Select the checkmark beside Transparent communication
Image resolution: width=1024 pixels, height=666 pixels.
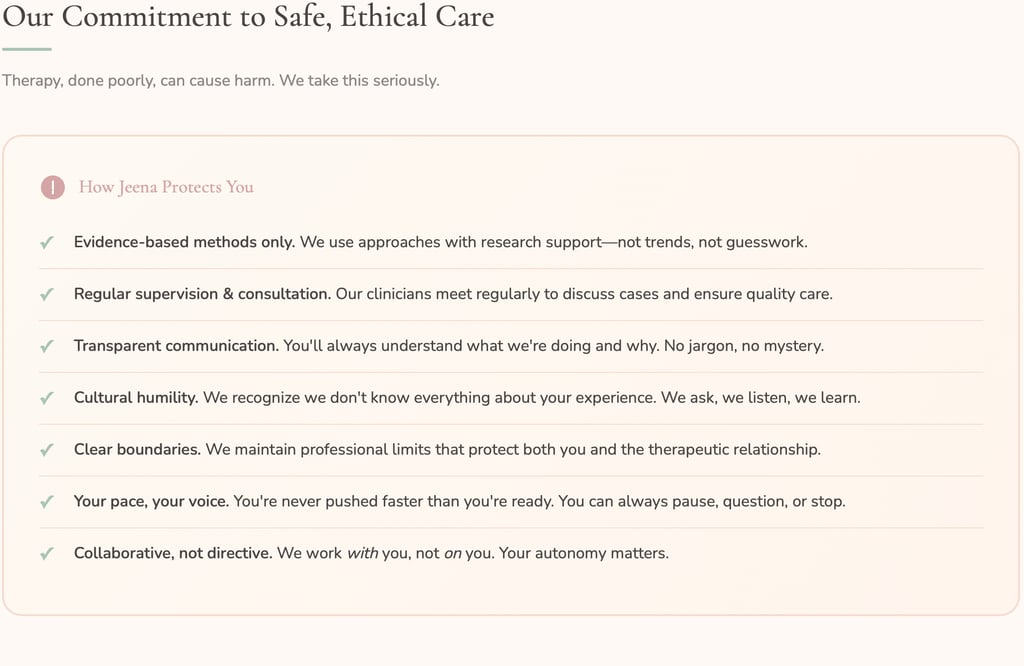coord(46,346)
